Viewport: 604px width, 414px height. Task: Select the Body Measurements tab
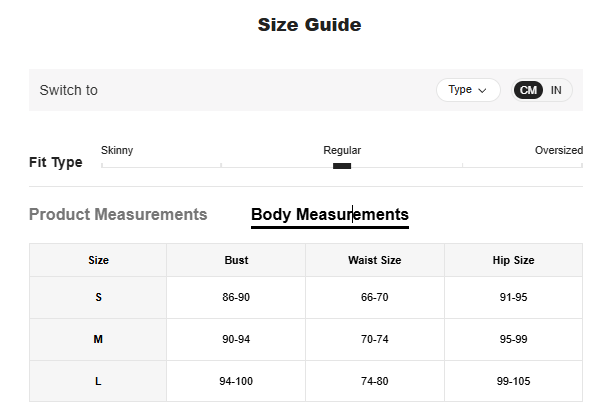coord(329,214)
